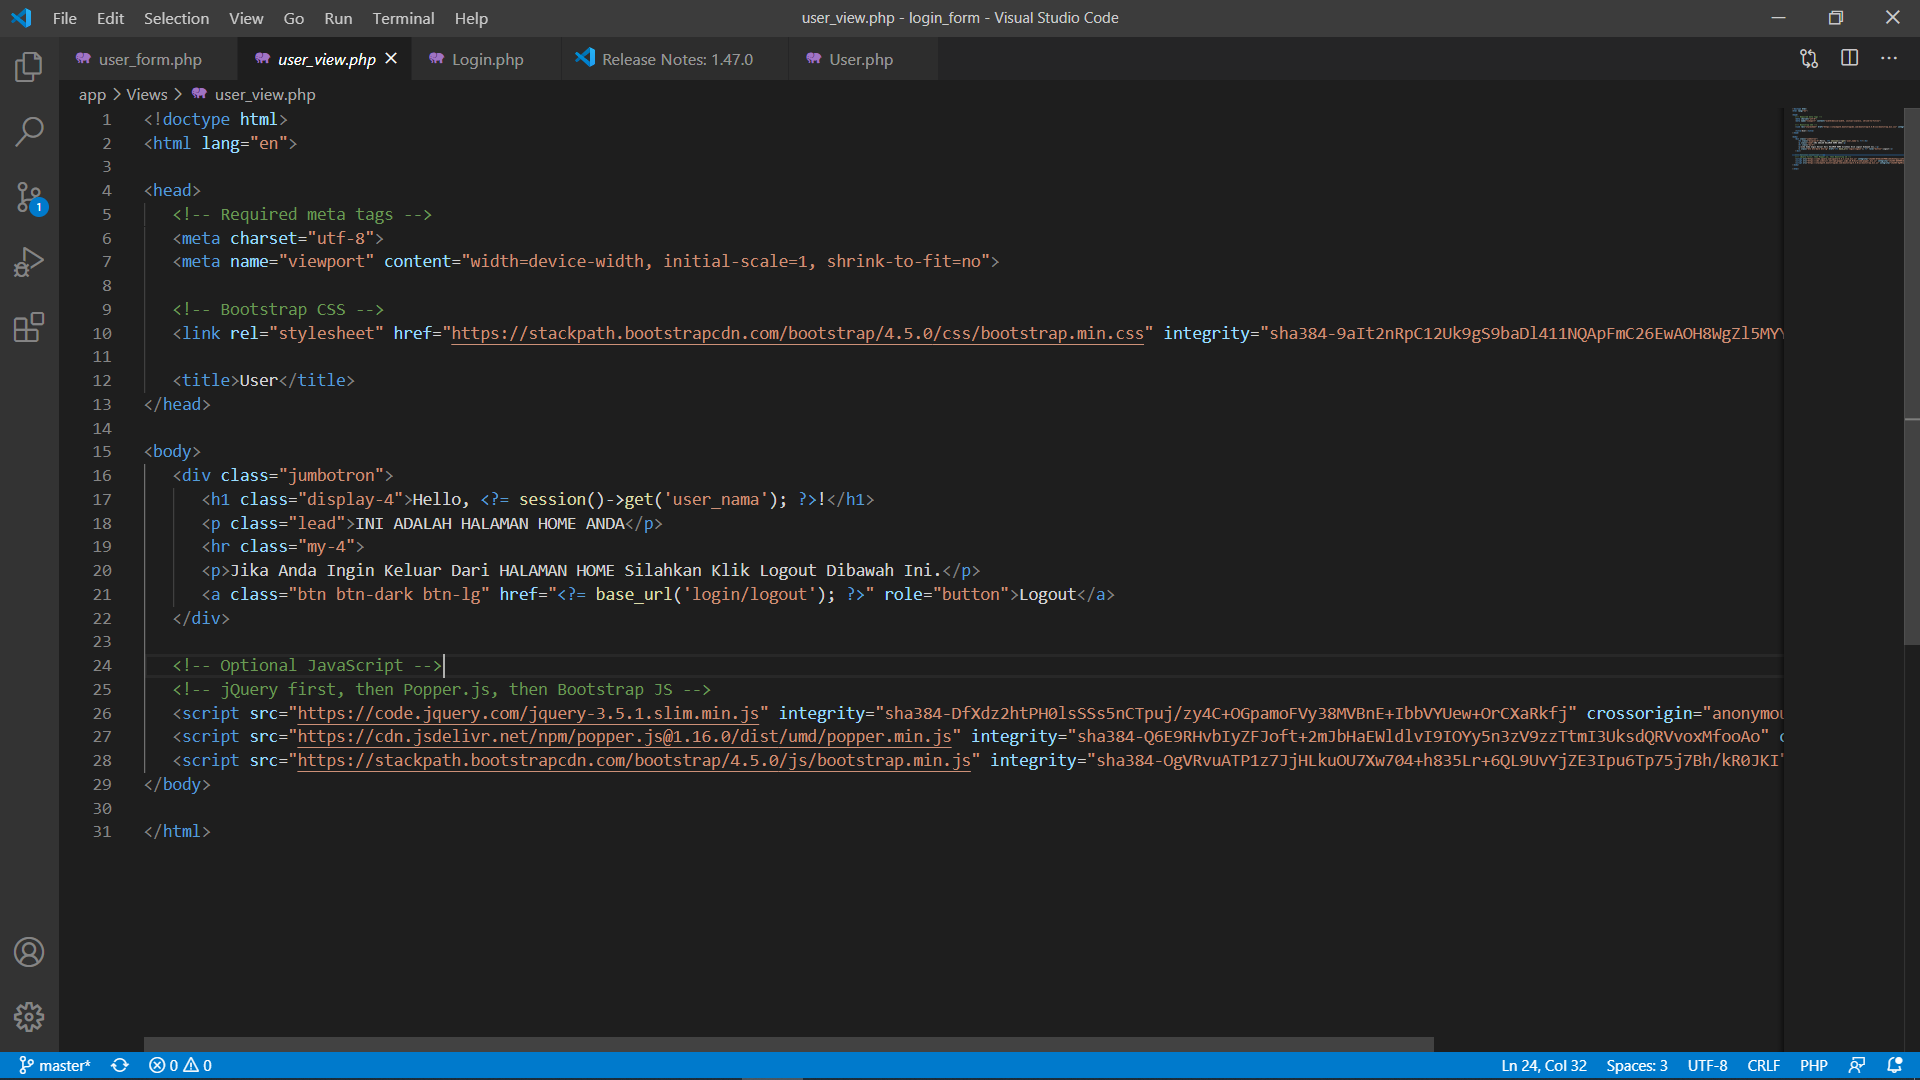The image size is (1920, 1080).
Task: Open the editor More Actions ellipsis
Action: pyautogui.click(x=1889, y=59)
